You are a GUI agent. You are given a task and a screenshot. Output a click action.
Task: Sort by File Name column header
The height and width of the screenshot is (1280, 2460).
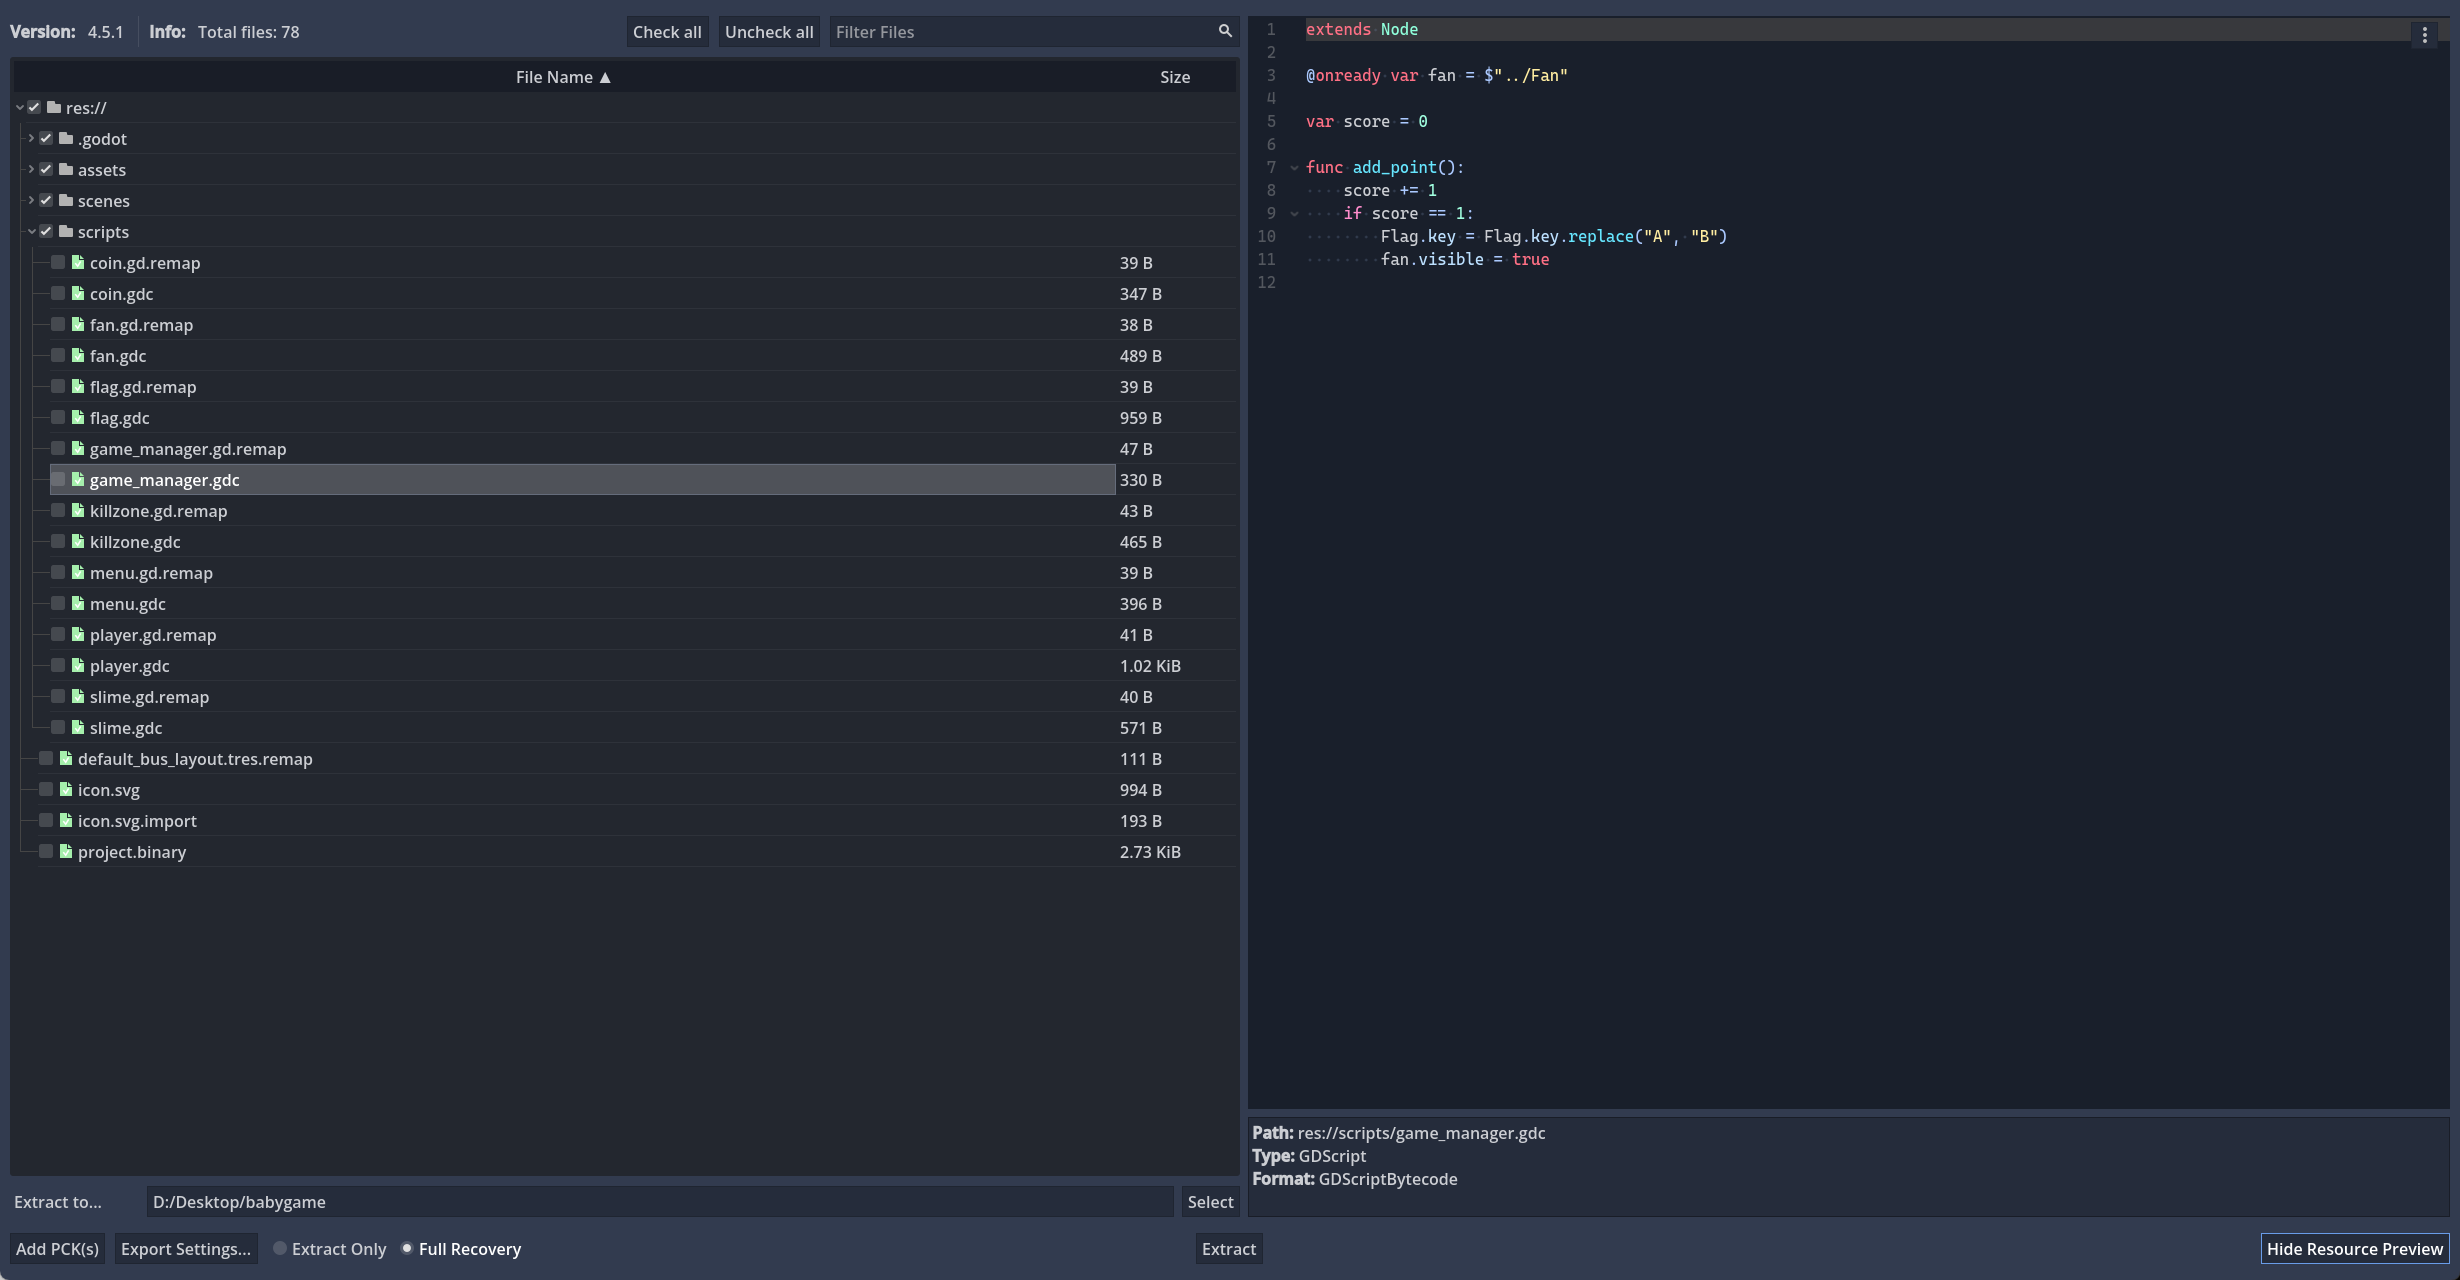tap(562, 77)
